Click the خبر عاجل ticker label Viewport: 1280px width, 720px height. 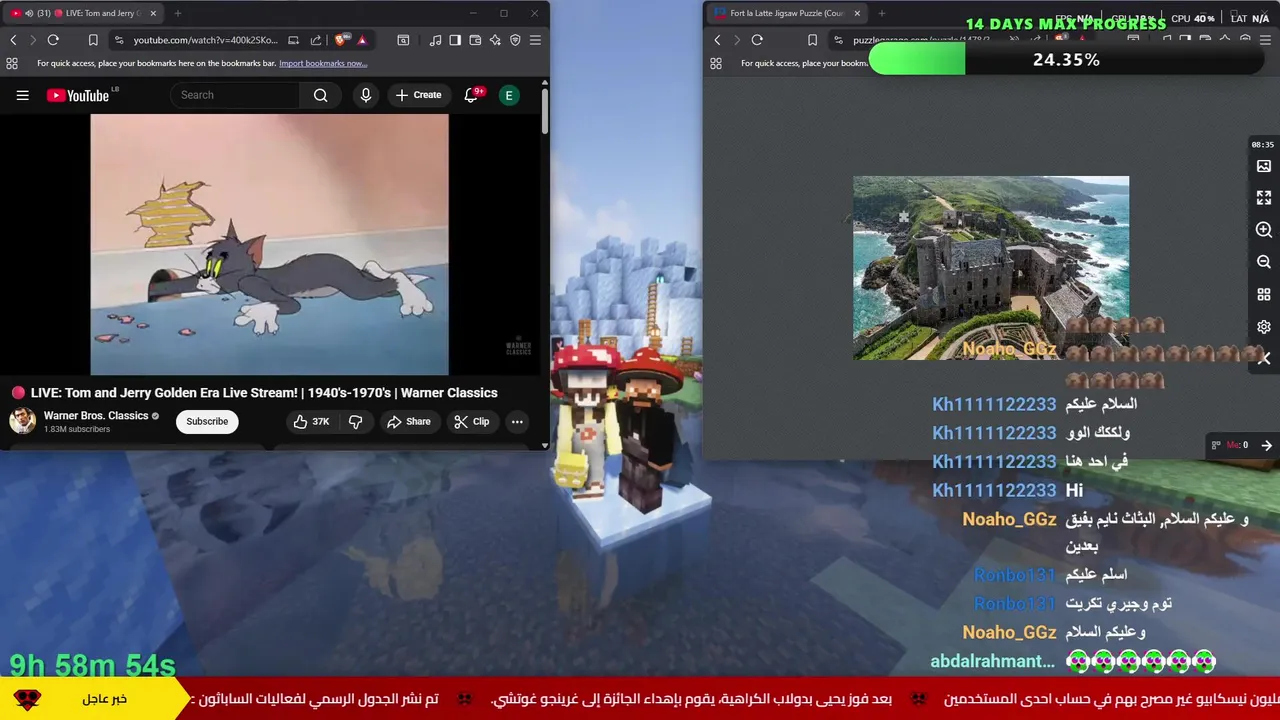(104, 699)
